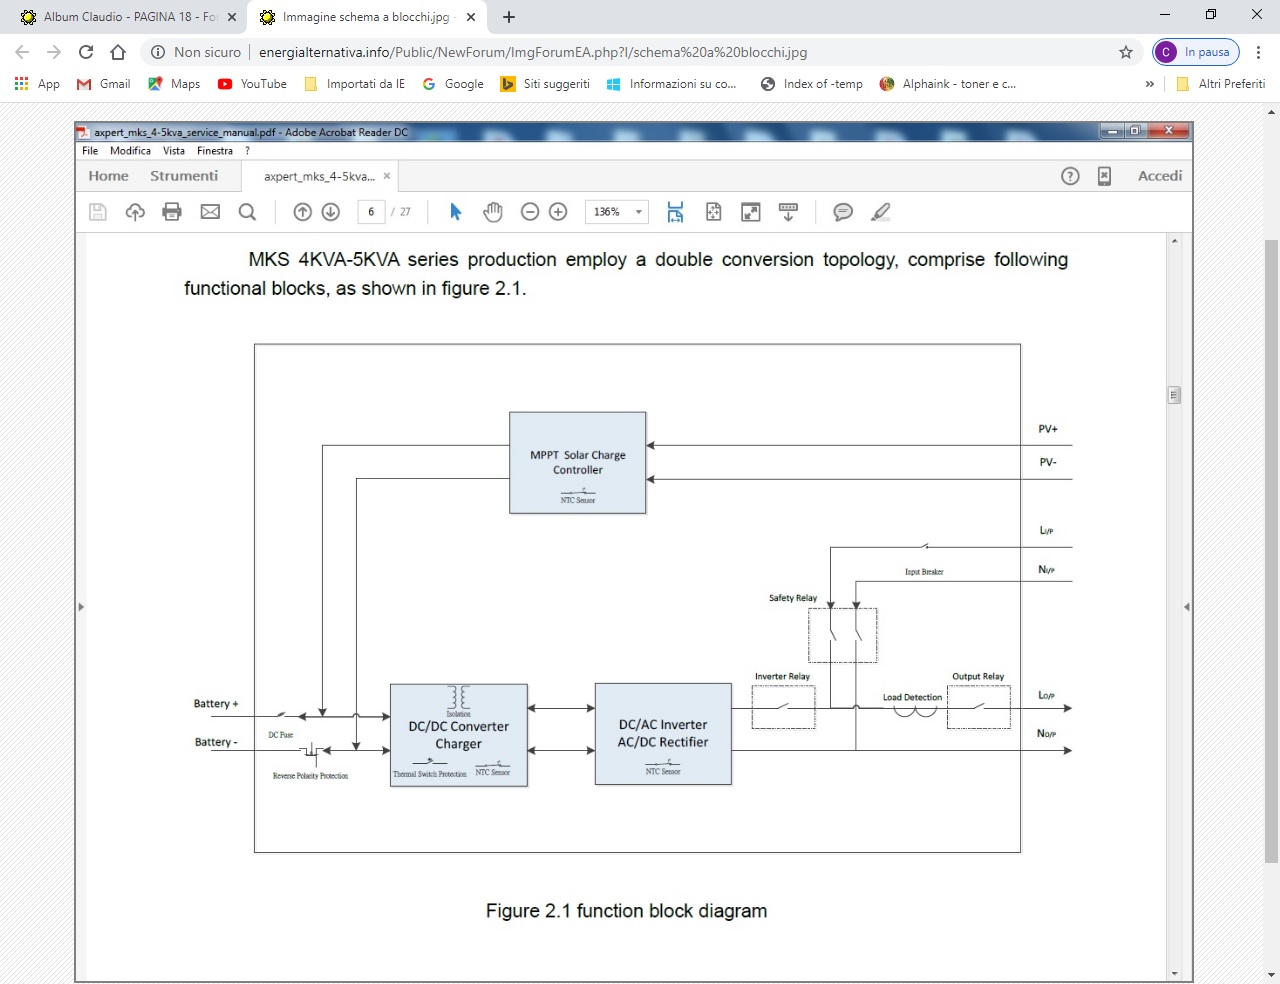Reload the page in Chrome
Viewport: 1280px width, 984px height.
click(86, 52)
